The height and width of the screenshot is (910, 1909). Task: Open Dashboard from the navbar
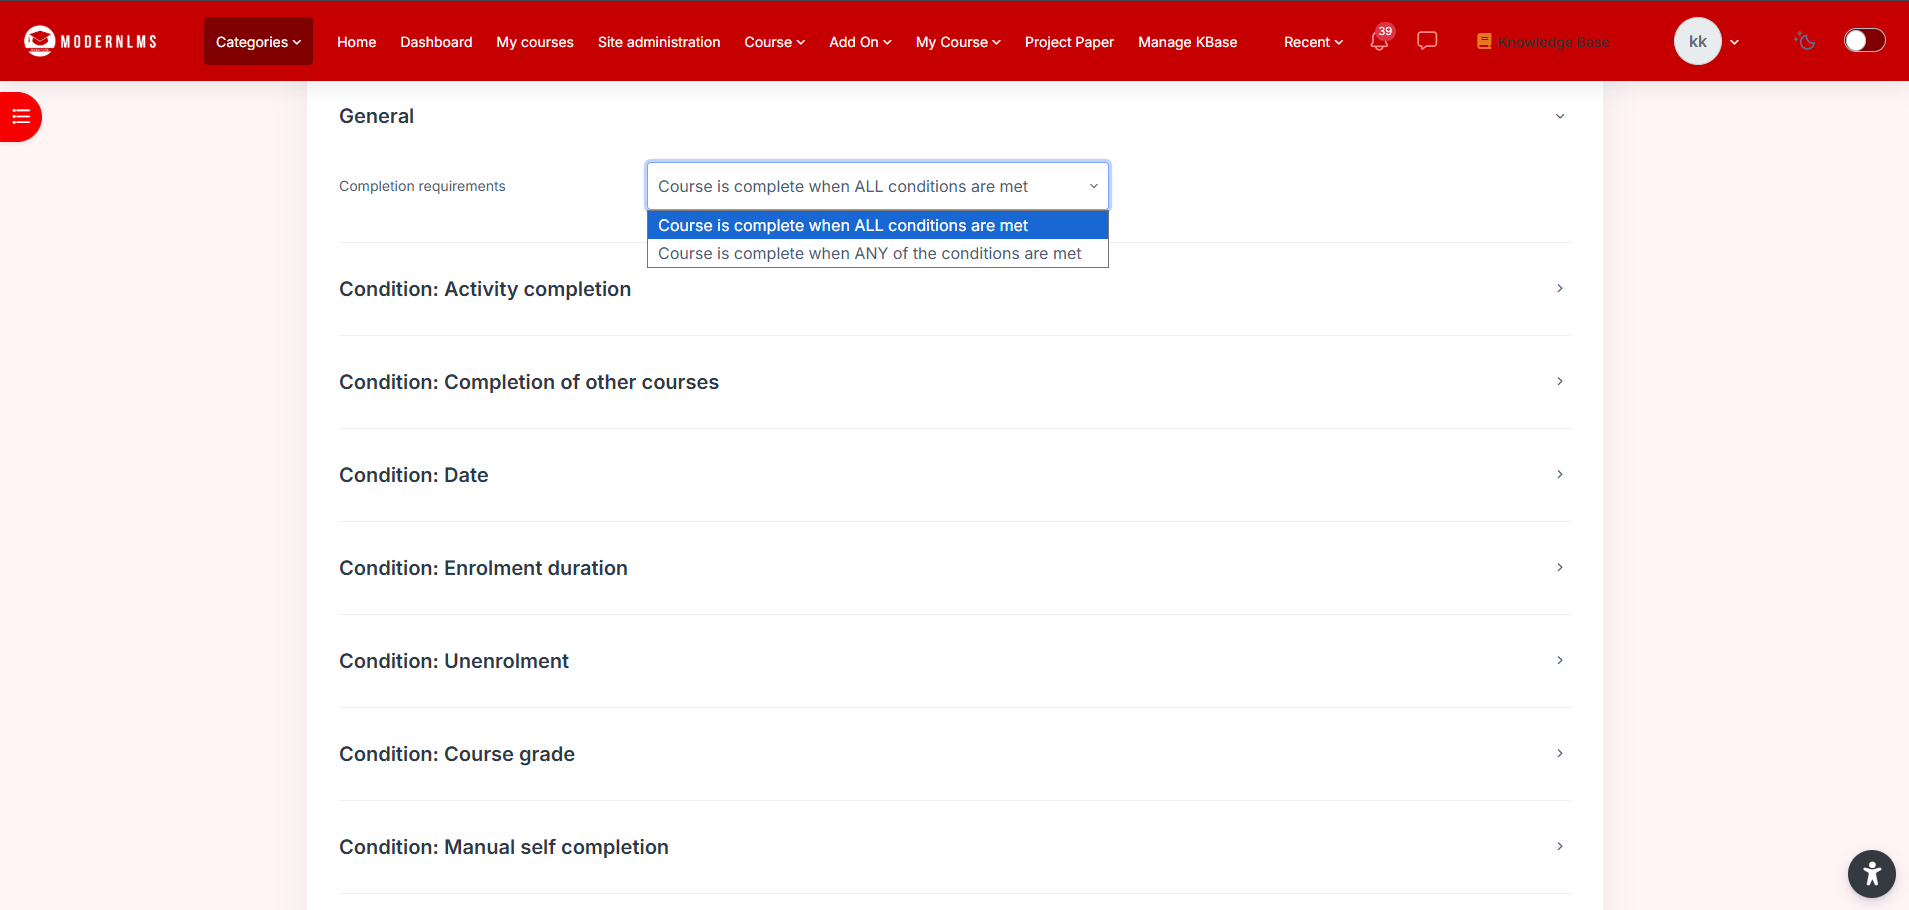(x=436, y=42)
